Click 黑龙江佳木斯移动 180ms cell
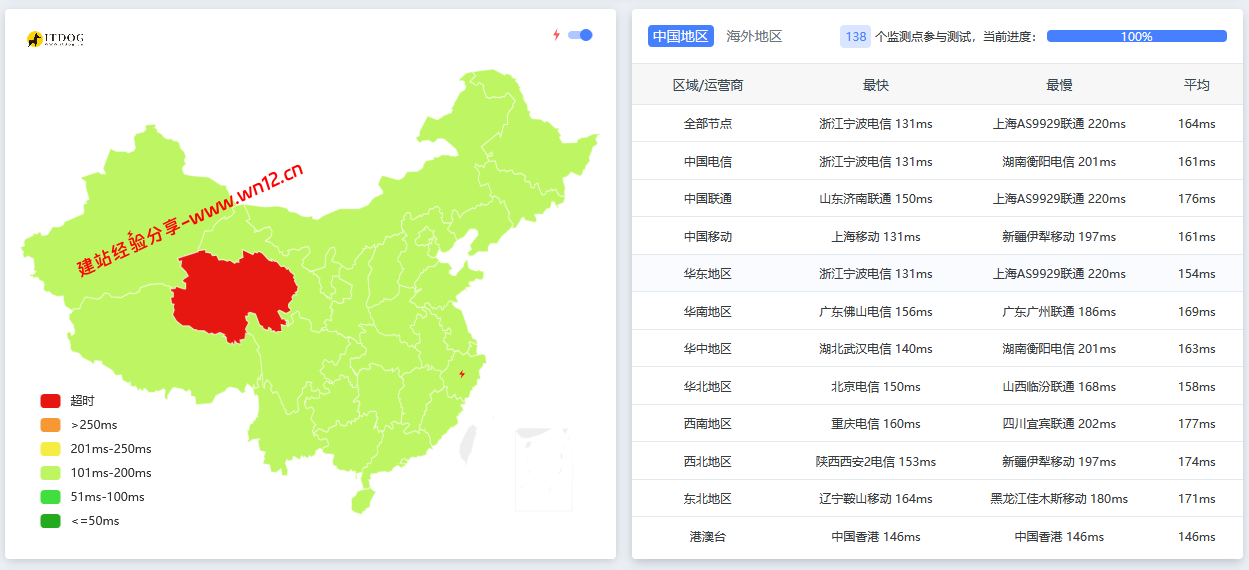 pos(1059,499)
